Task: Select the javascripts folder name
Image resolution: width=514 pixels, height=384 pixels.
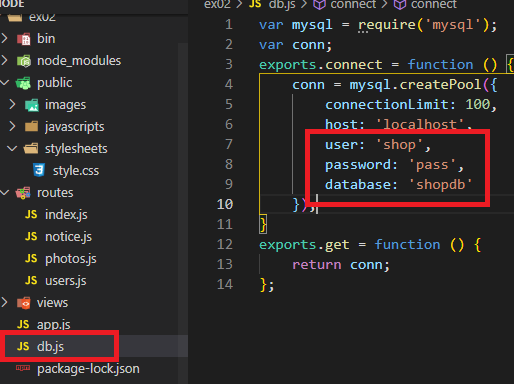Action: coord(74,127)
